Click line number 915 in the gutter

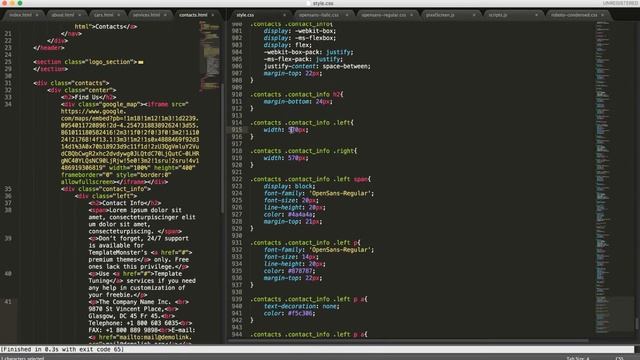tap(237, 130)
